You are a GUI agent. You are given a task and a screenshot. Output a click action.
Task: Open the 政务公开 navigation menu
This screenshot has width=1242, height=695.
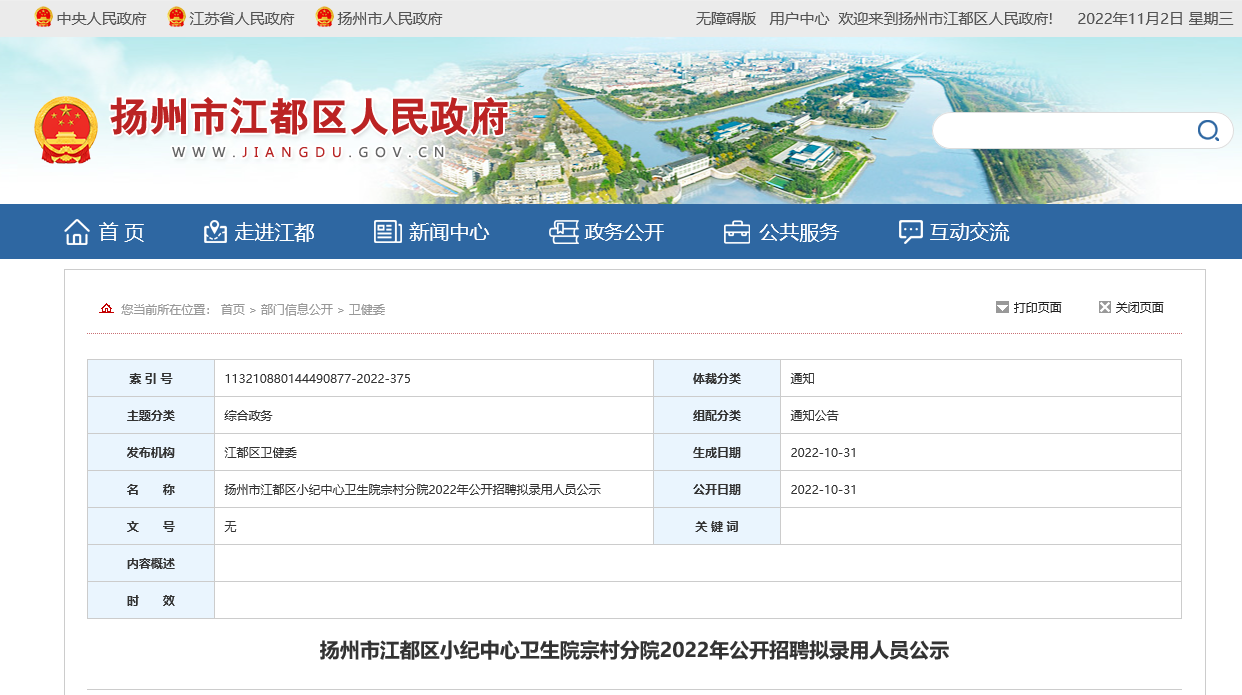pyautogui.click(x=624, y=232)
